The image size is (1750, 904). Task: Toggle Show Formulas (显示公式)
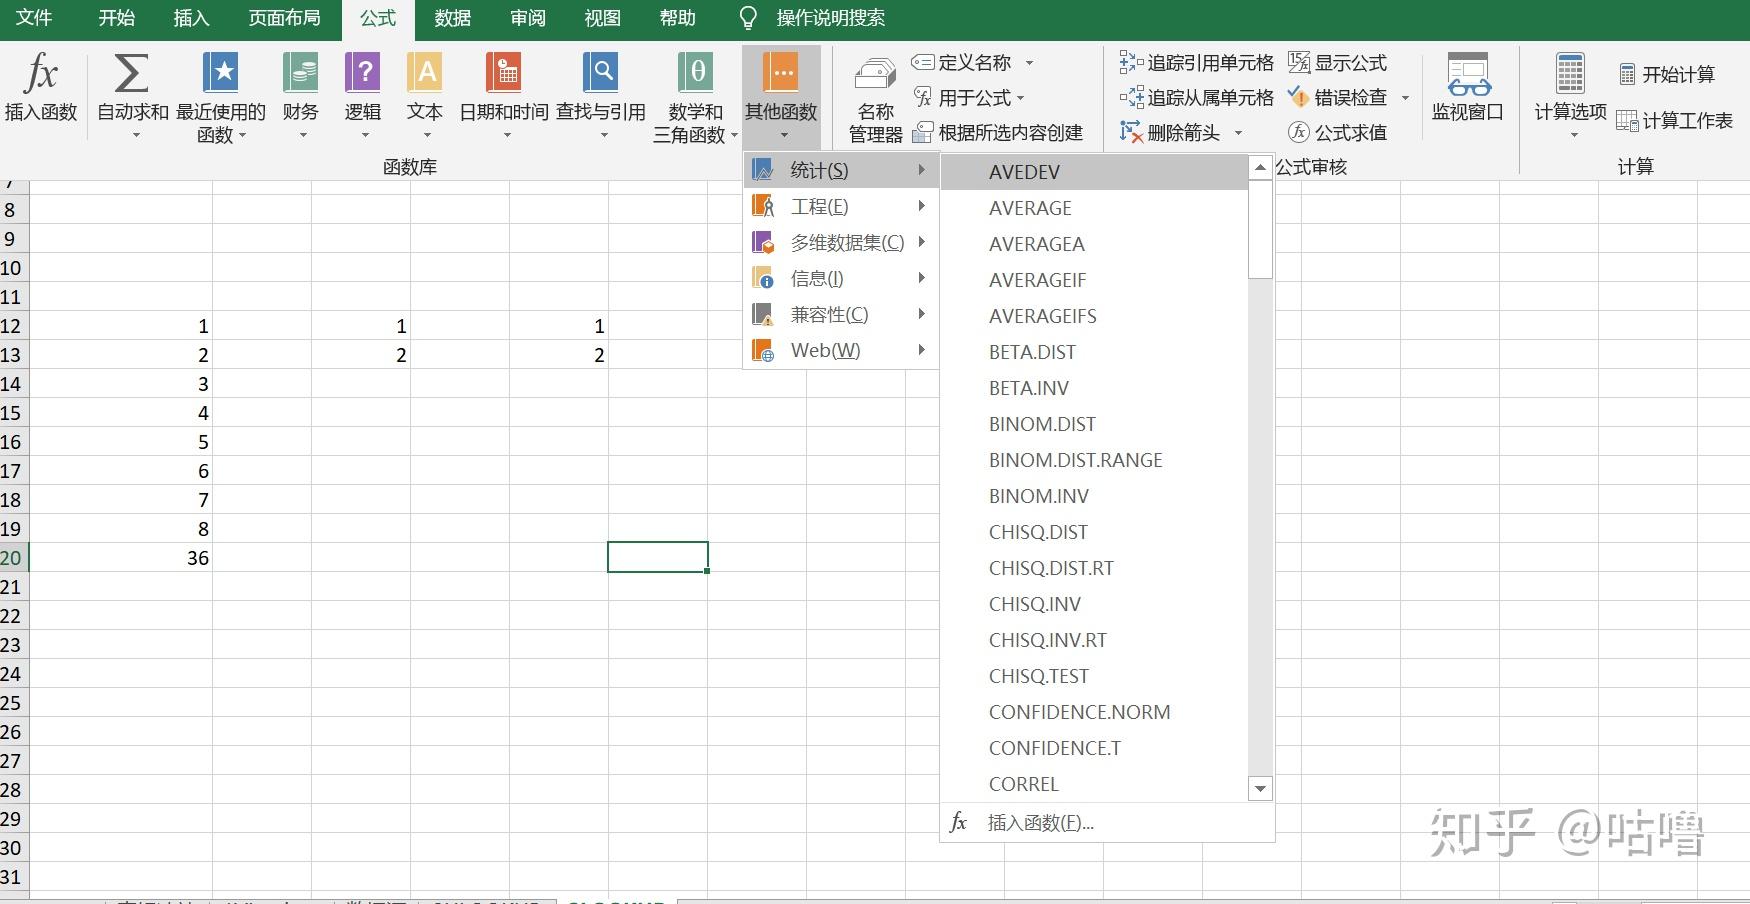point(1337,63)
